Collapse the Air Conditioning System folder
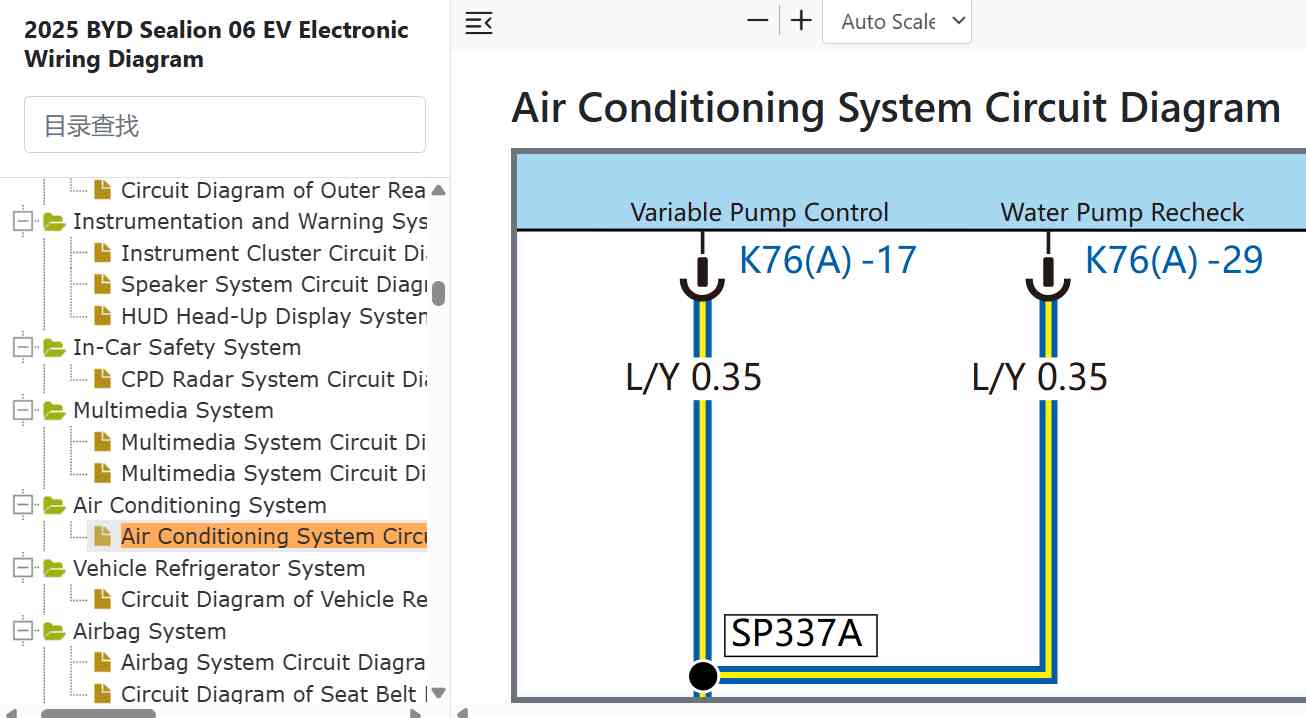The width and height of the screenshot is (1306, 718). pyautogui.click(x=22, y=505)
